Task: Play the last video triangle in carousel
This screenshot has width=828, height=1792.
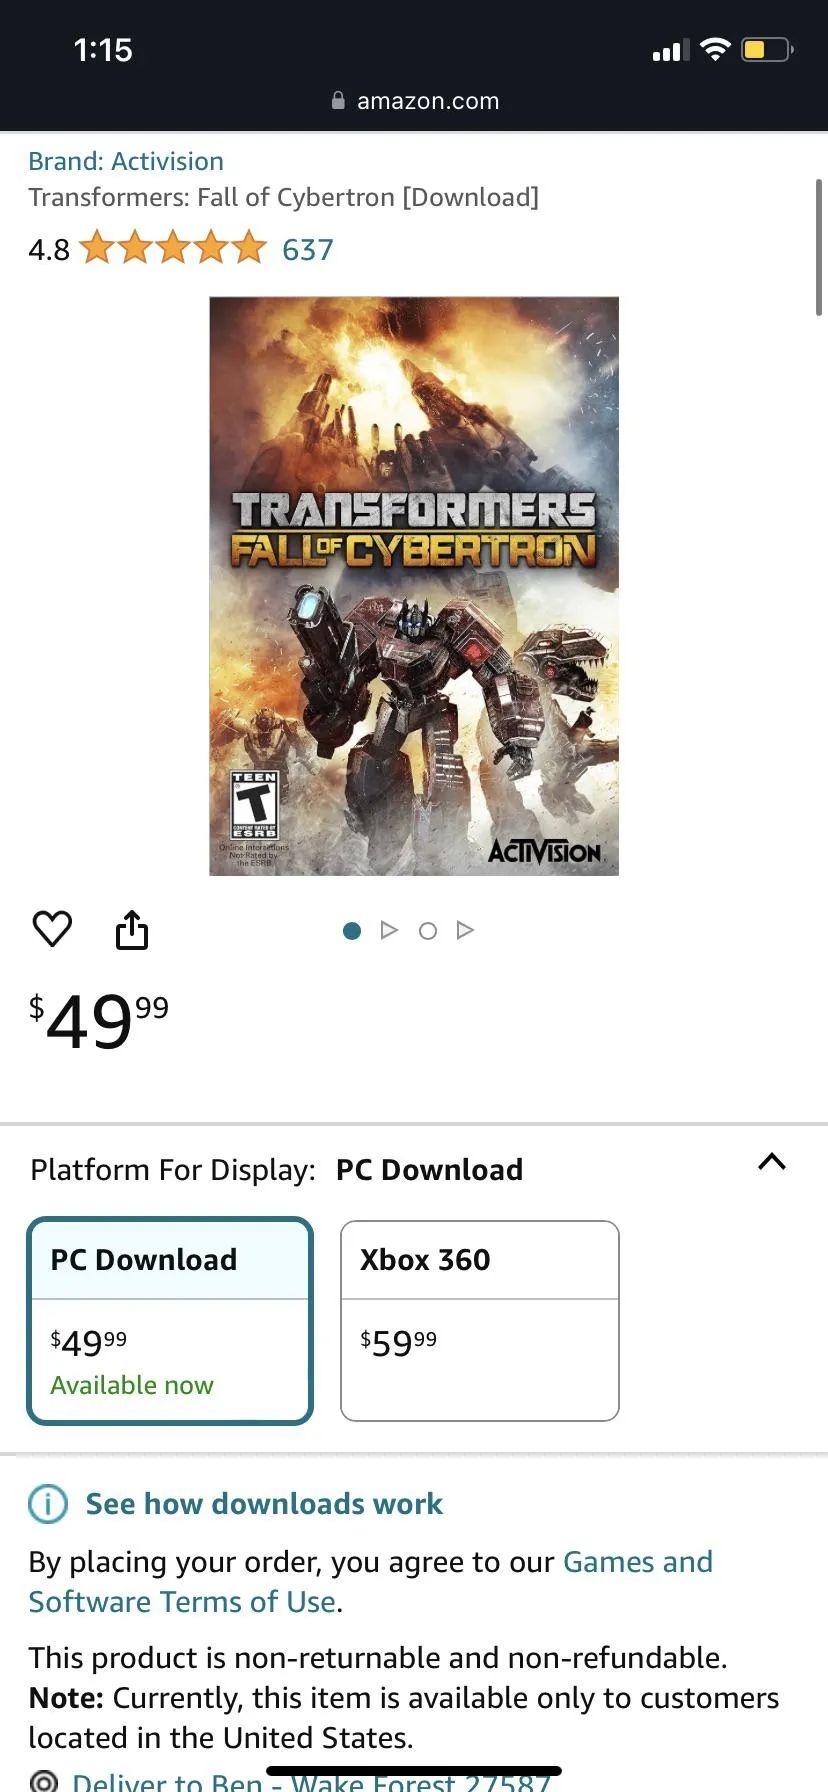Action: coord(464,930)
